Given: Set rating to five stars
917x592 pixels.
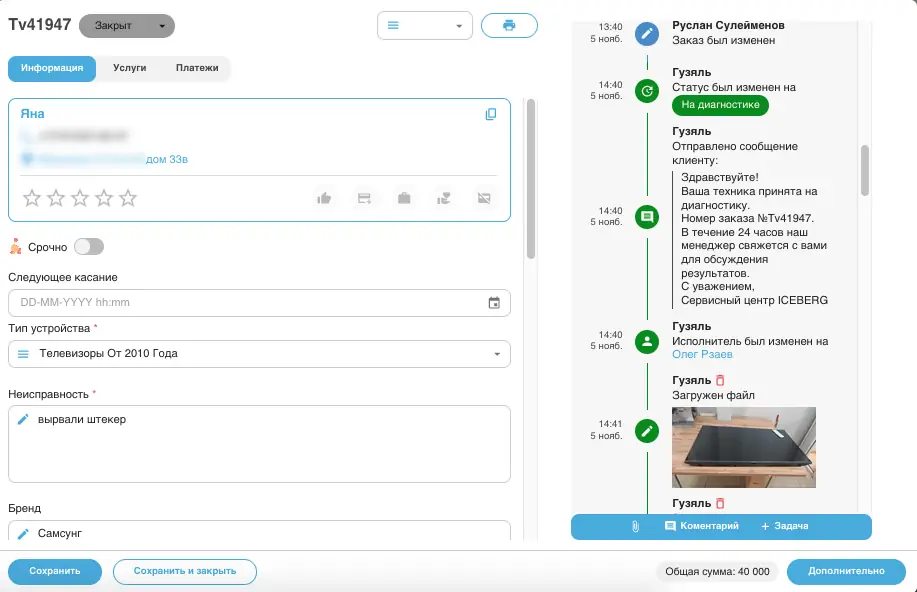Looking at the screenshot, I should coord(128,198).
